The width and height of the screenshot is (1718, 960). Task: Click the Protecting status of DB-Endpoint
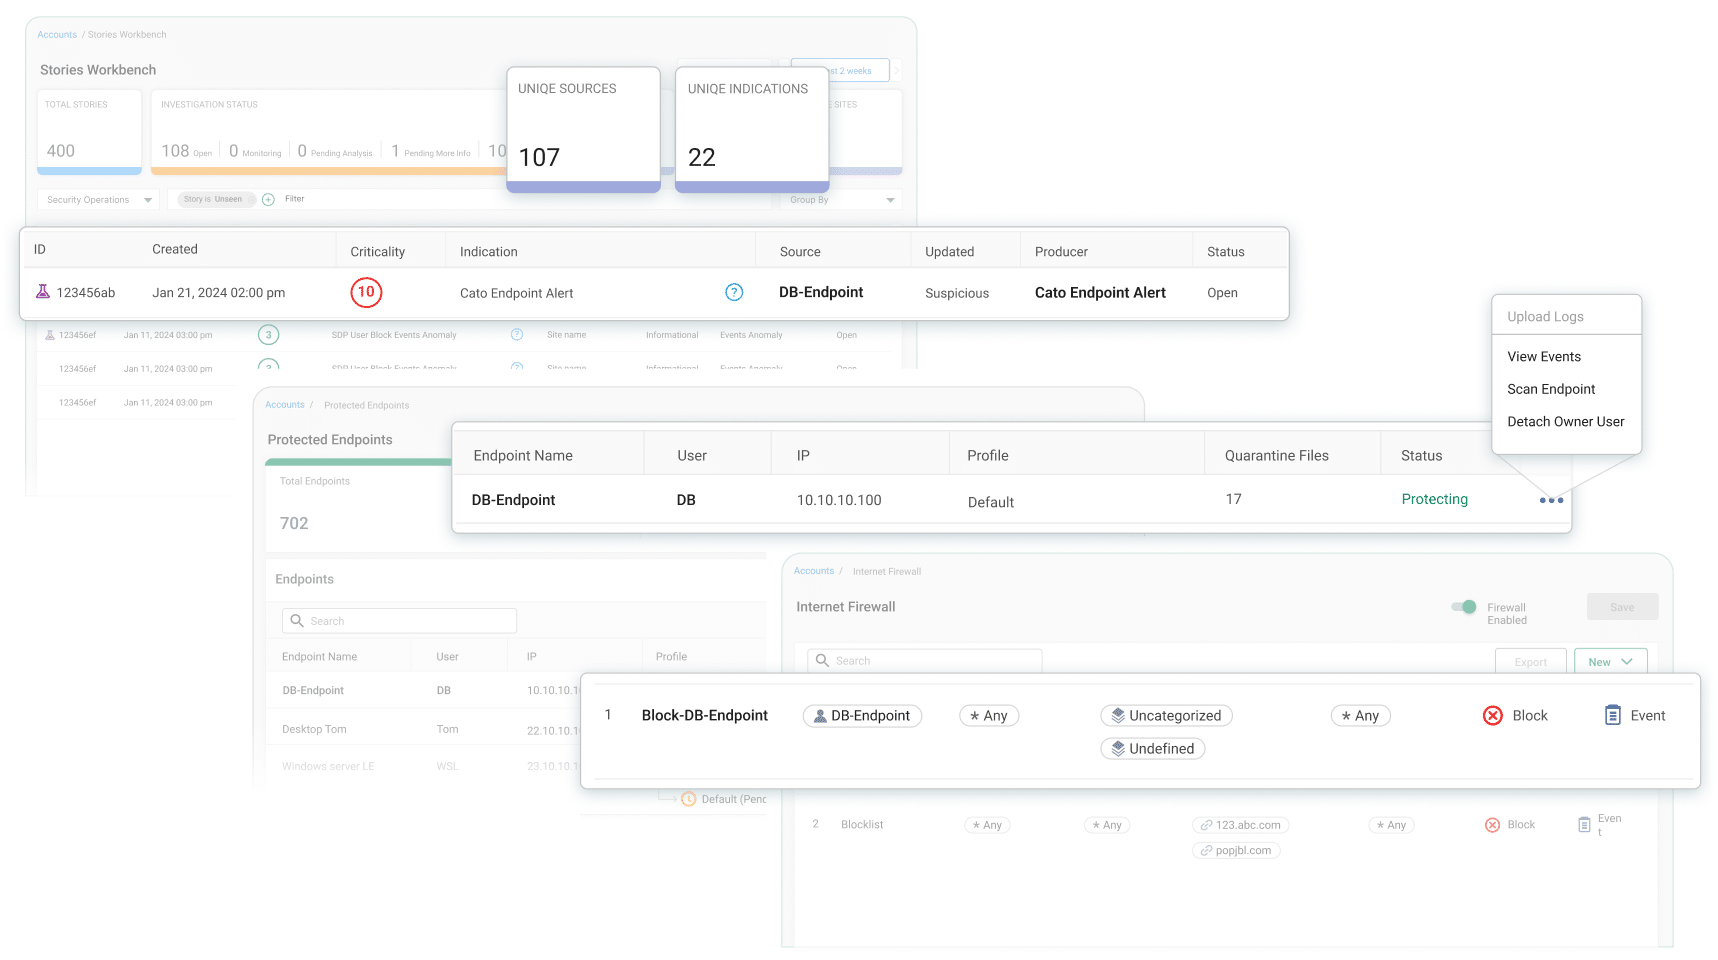[x=1435, y=499]
